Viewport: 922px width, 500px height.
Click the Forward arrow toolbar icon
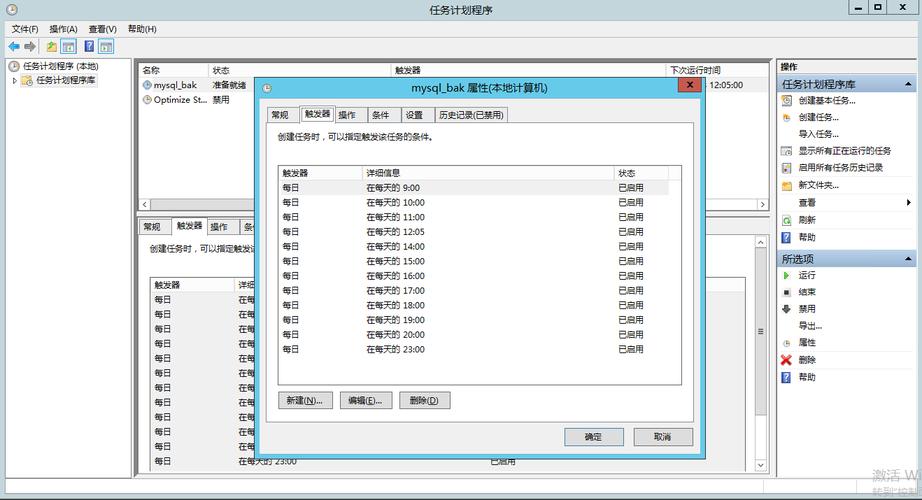(30, 46)
